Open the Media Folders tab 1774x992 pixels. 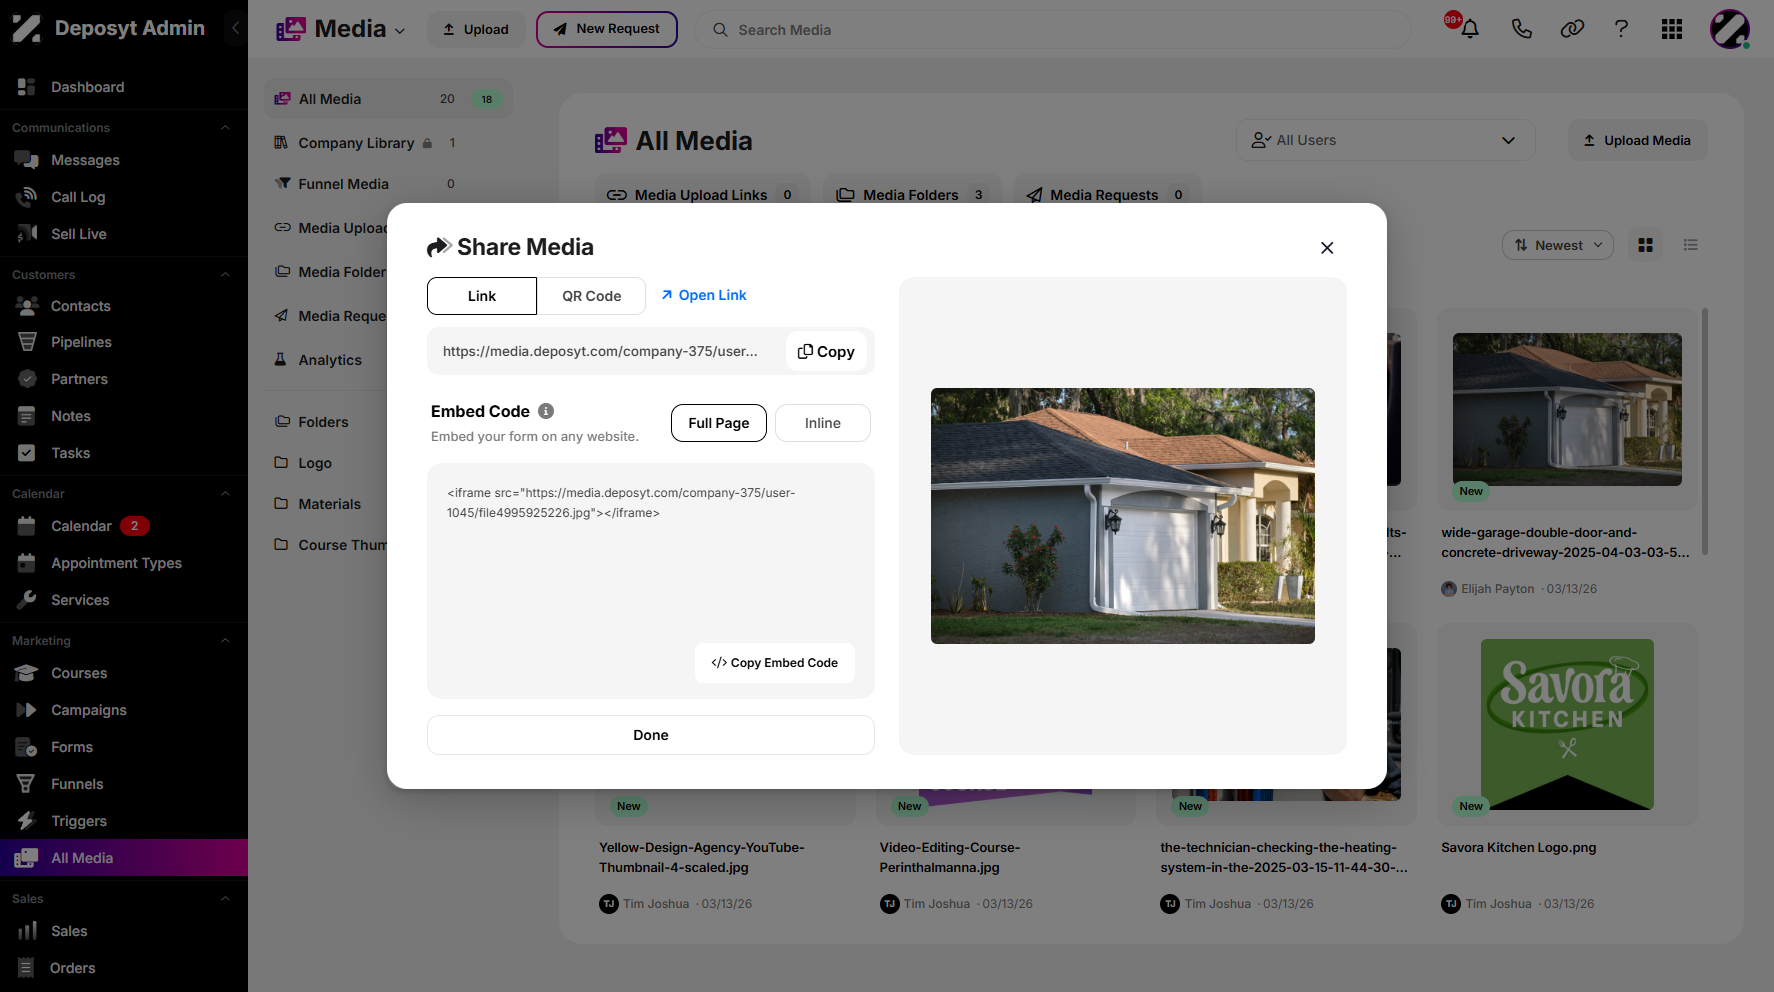pyautogui.click(x=911, y=195)
